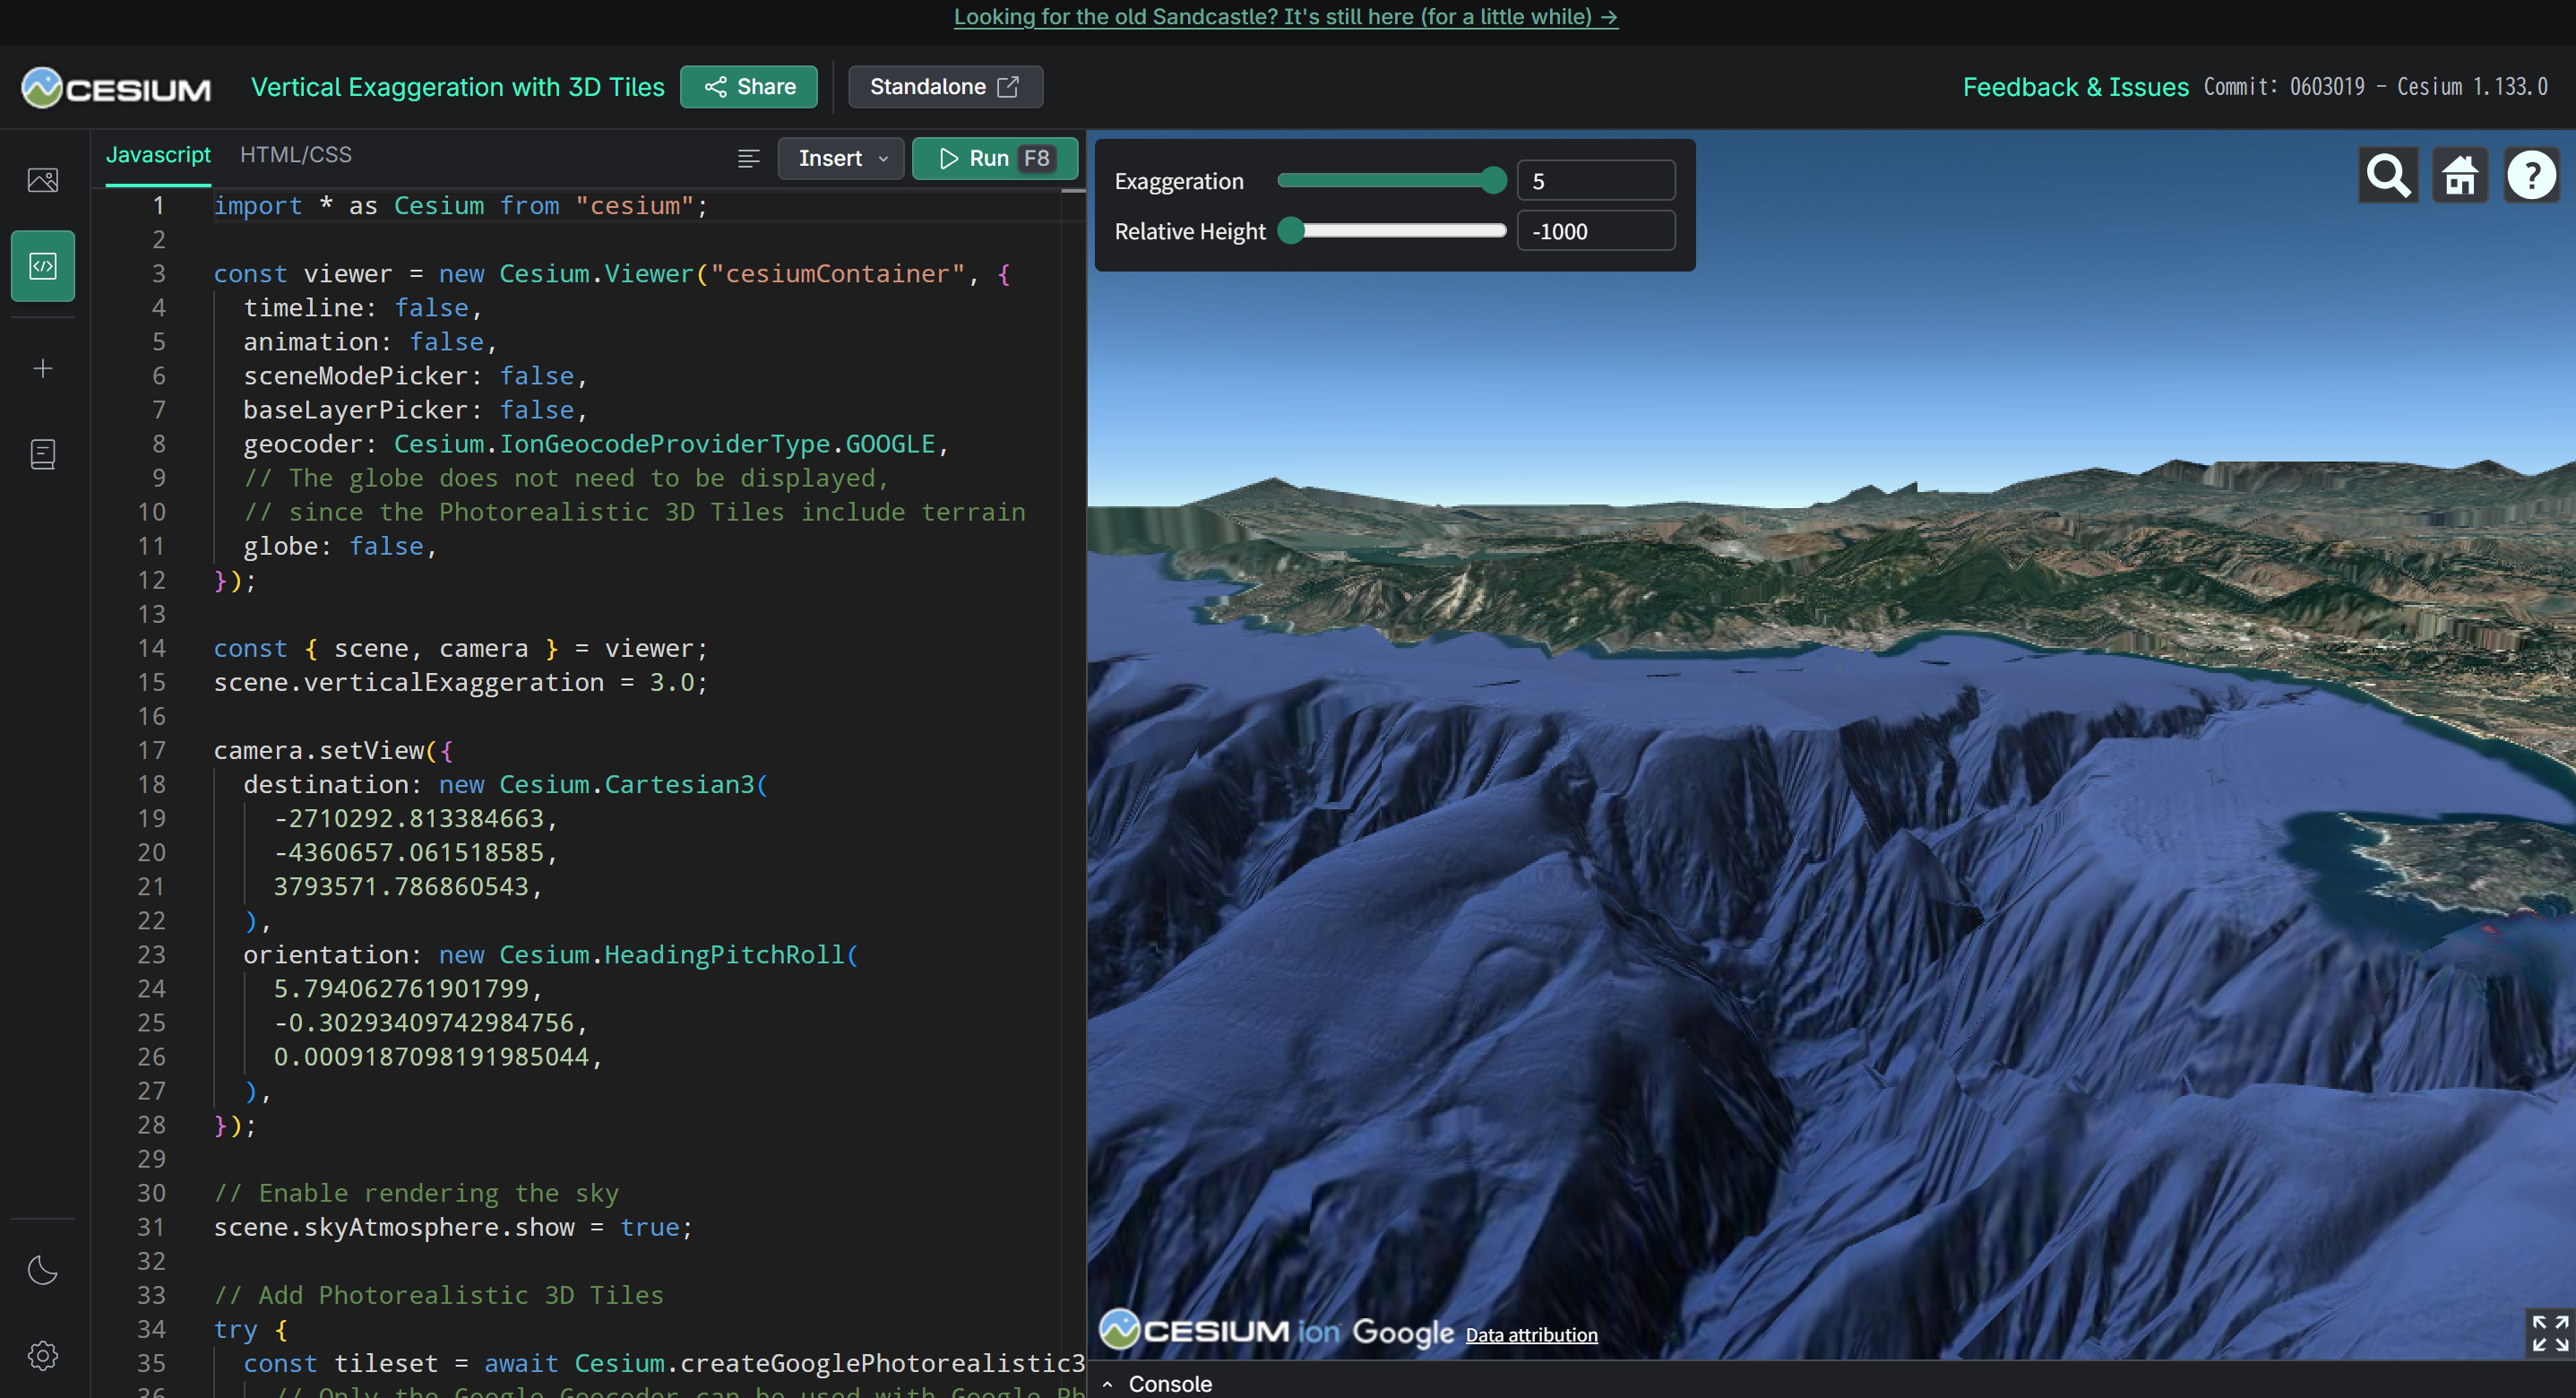The width and height of the screenshot is (2576, 1398).
Task: Select the code editor sidebar icon
Action: [43, 266]
